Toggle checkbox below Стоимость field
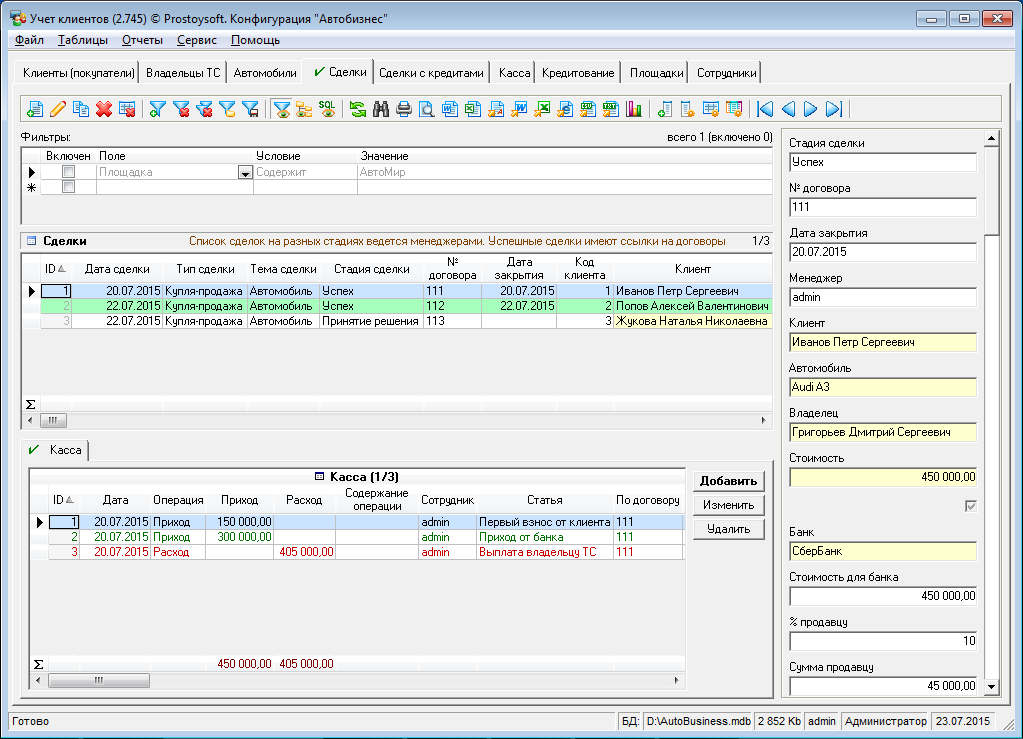Image resolution: width=1023 pixels, height=739 pixels. (969, 506)
